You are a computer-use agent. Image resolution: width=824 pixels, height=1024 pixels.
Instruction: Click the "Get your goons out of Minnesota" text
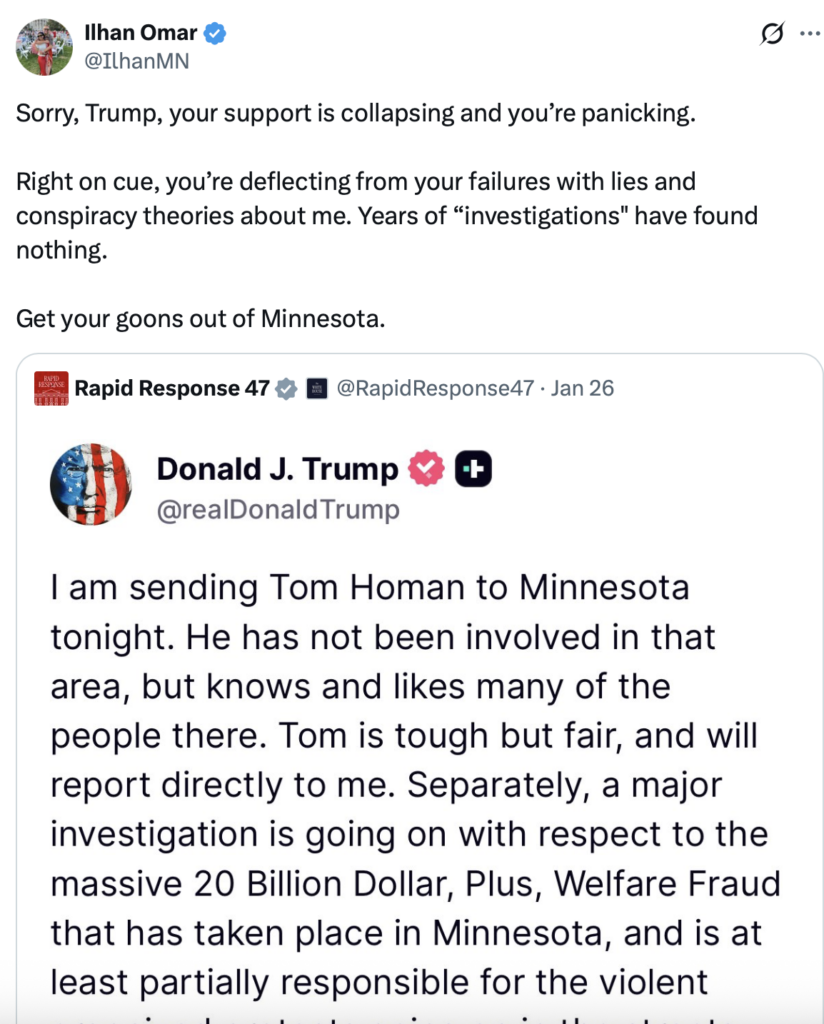pos(200,319)
